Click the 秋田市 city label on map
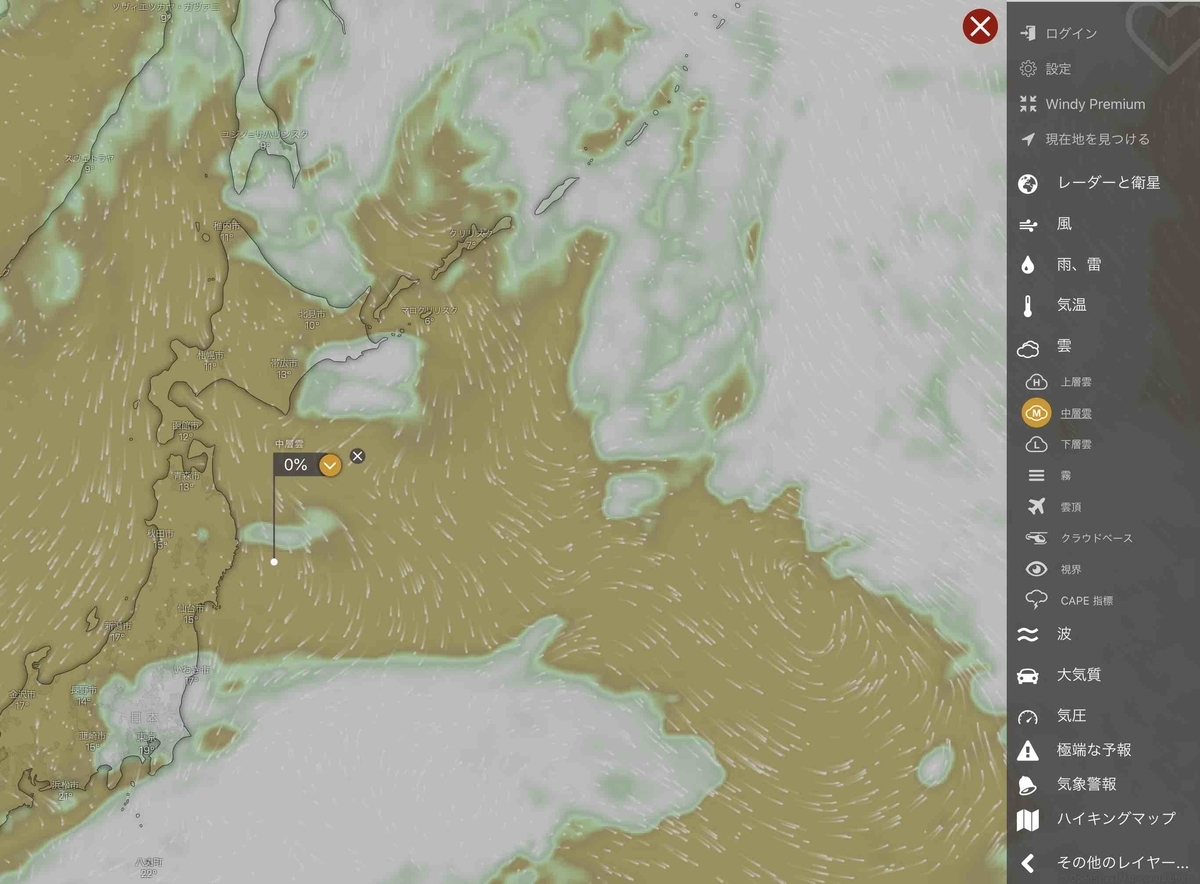This screenshot has height=884, width=1200. tap(162, 534)
